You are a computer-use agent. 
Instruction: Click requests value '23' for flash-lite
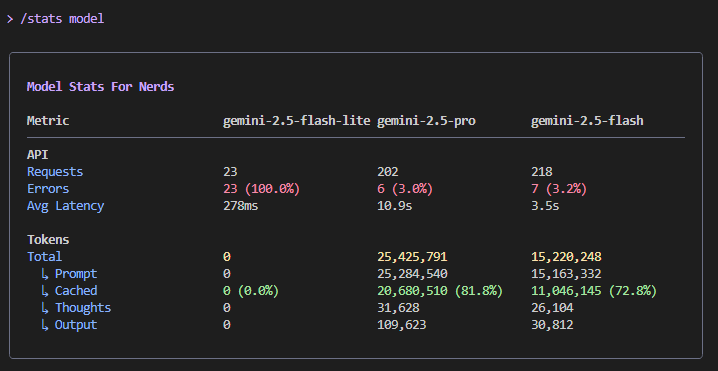230,172
